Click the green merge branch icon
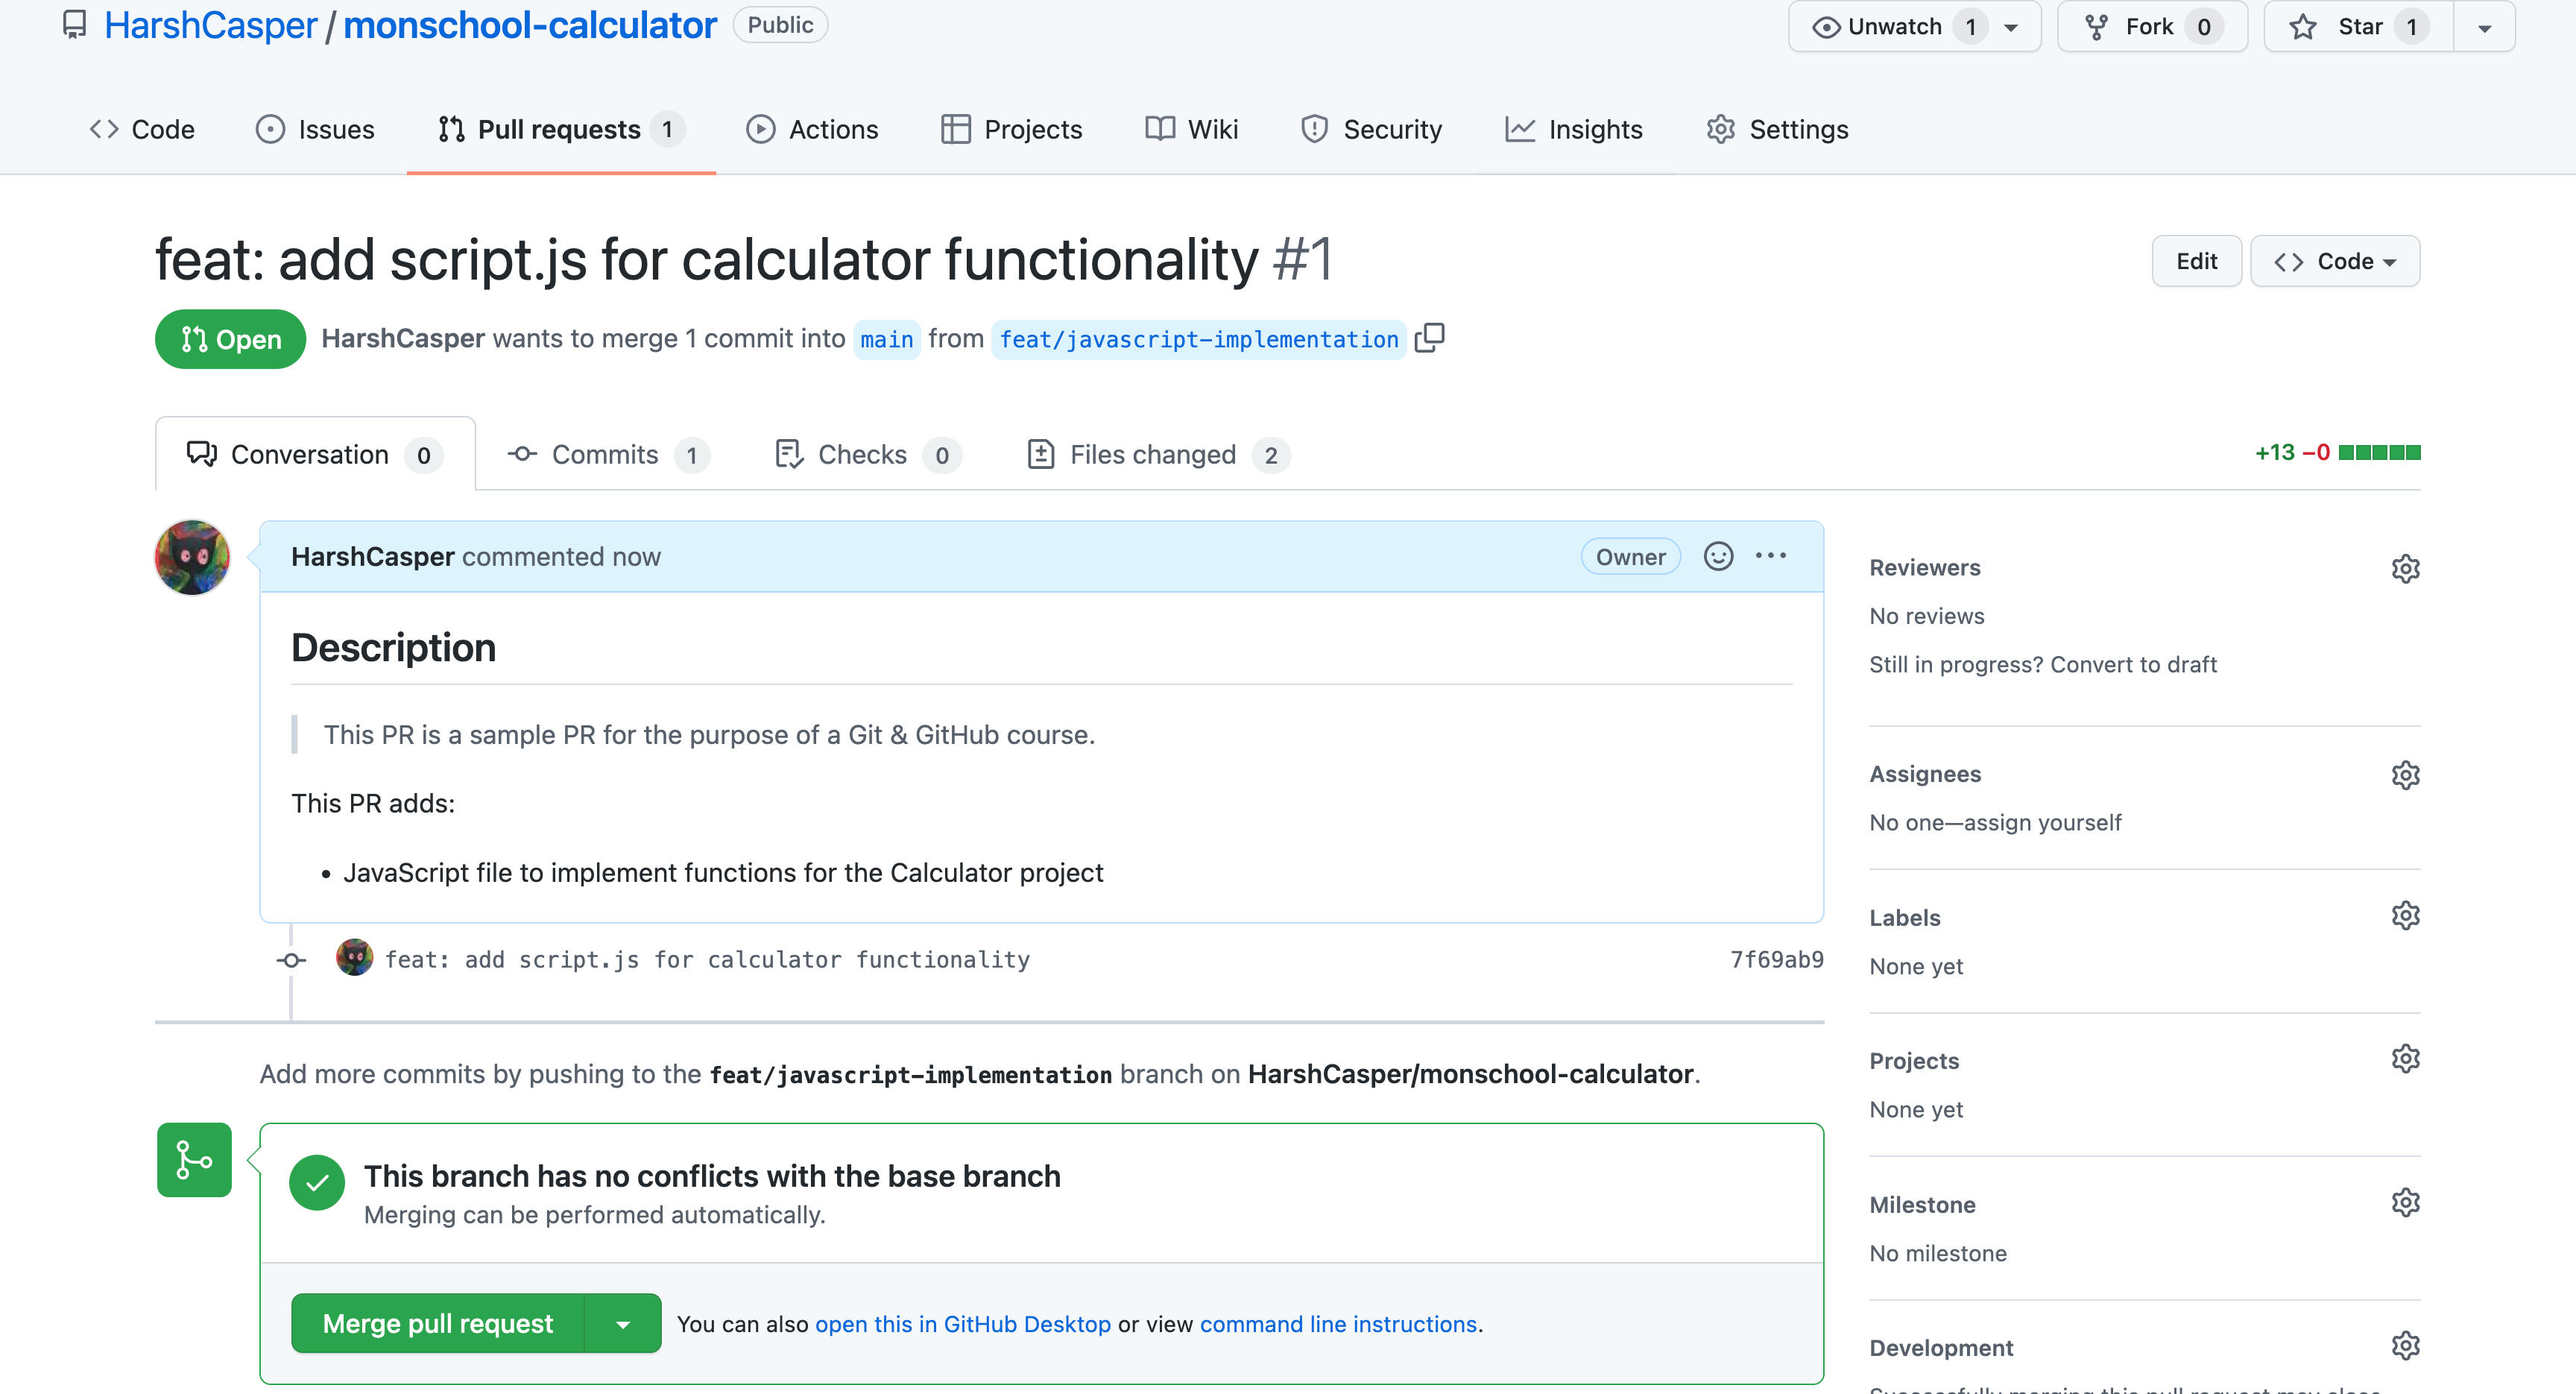2576x1394 pixels. [194, 1160]
